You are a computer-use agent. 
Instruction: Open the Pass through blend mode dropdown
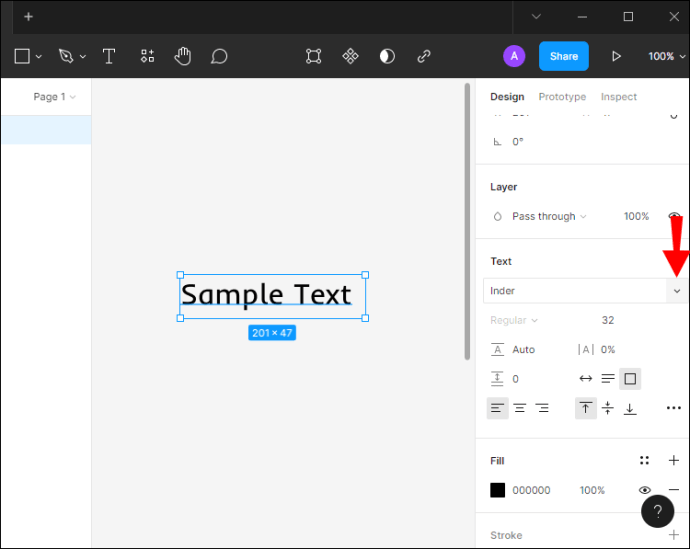click(x=549, y=216)
